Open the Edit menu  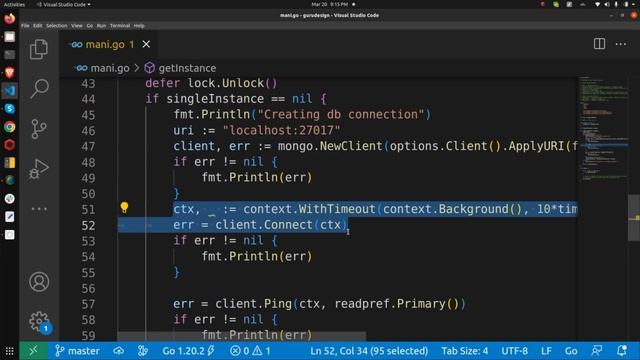38,26
